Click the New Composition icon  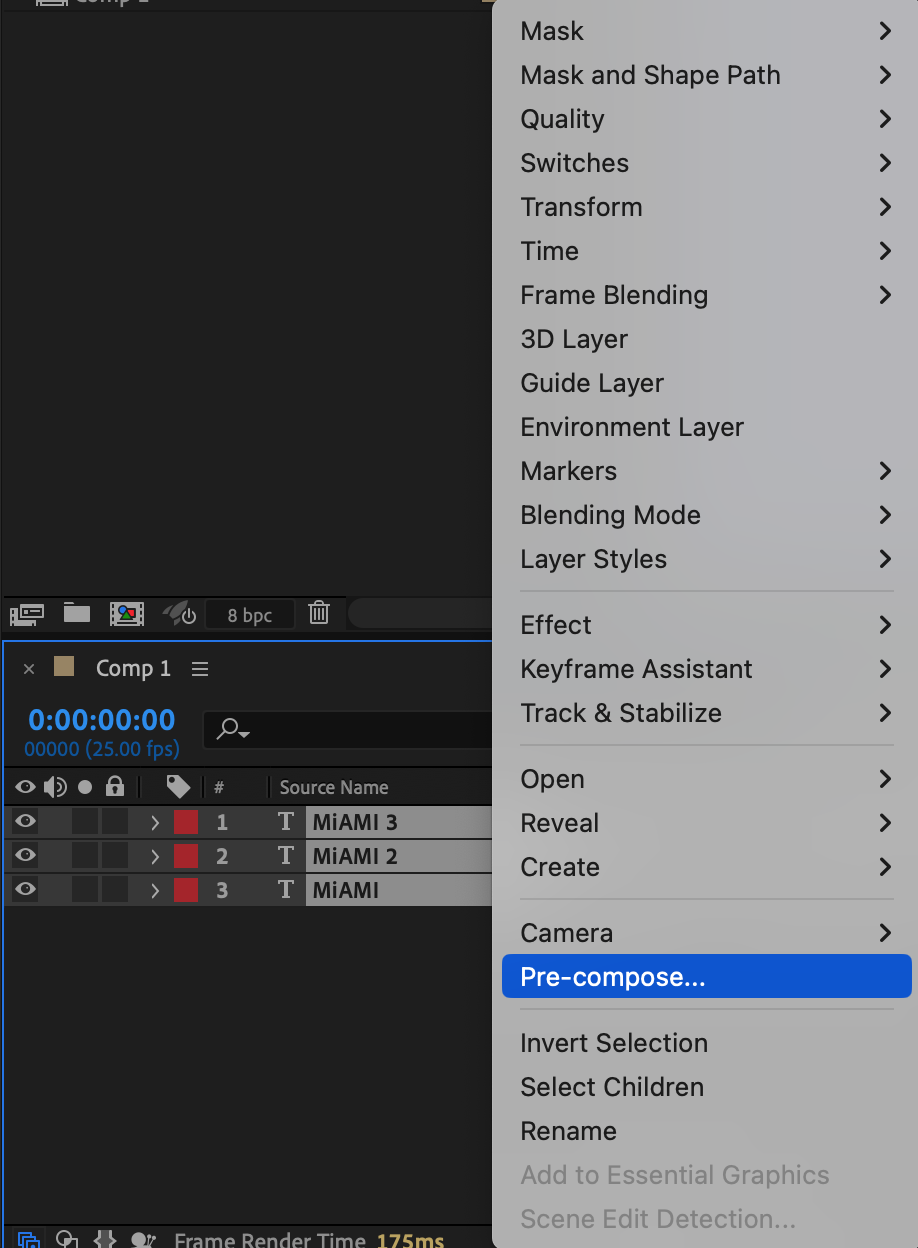[x=127, y=613]
